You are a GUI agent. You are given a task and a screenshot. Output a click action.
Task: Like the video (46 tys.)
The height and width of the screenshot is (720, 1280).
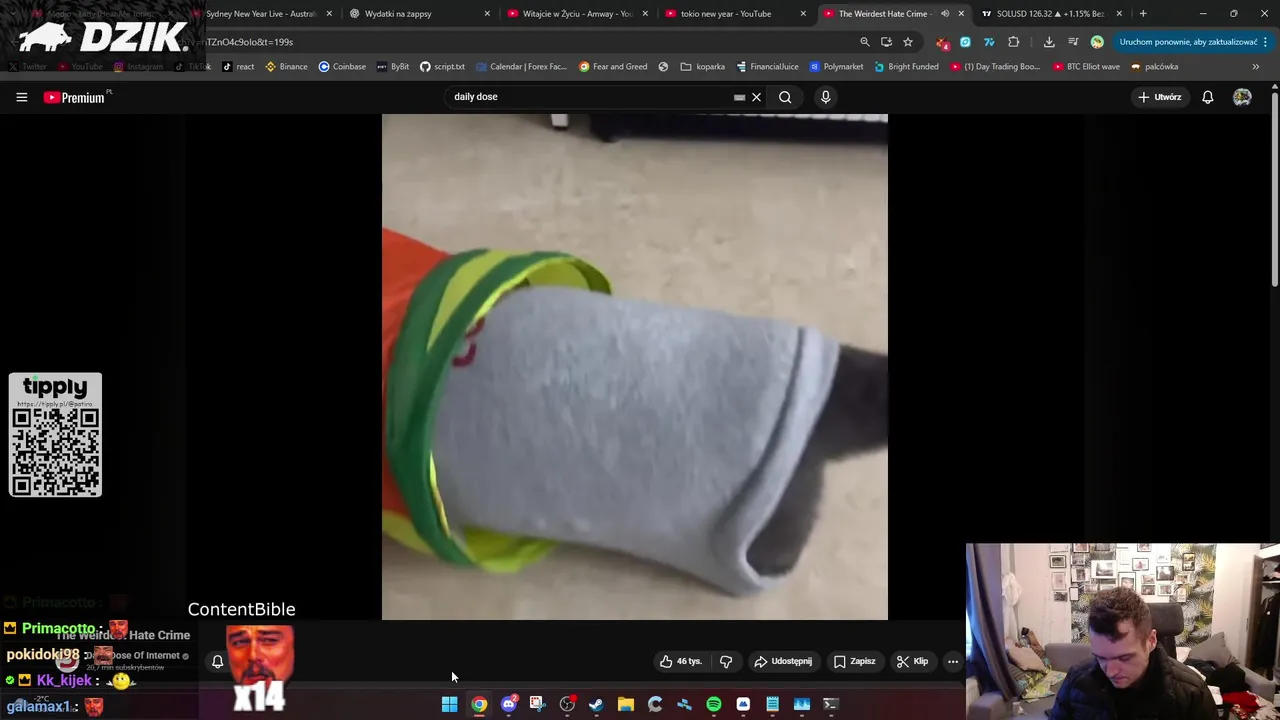tap(681, 661)
